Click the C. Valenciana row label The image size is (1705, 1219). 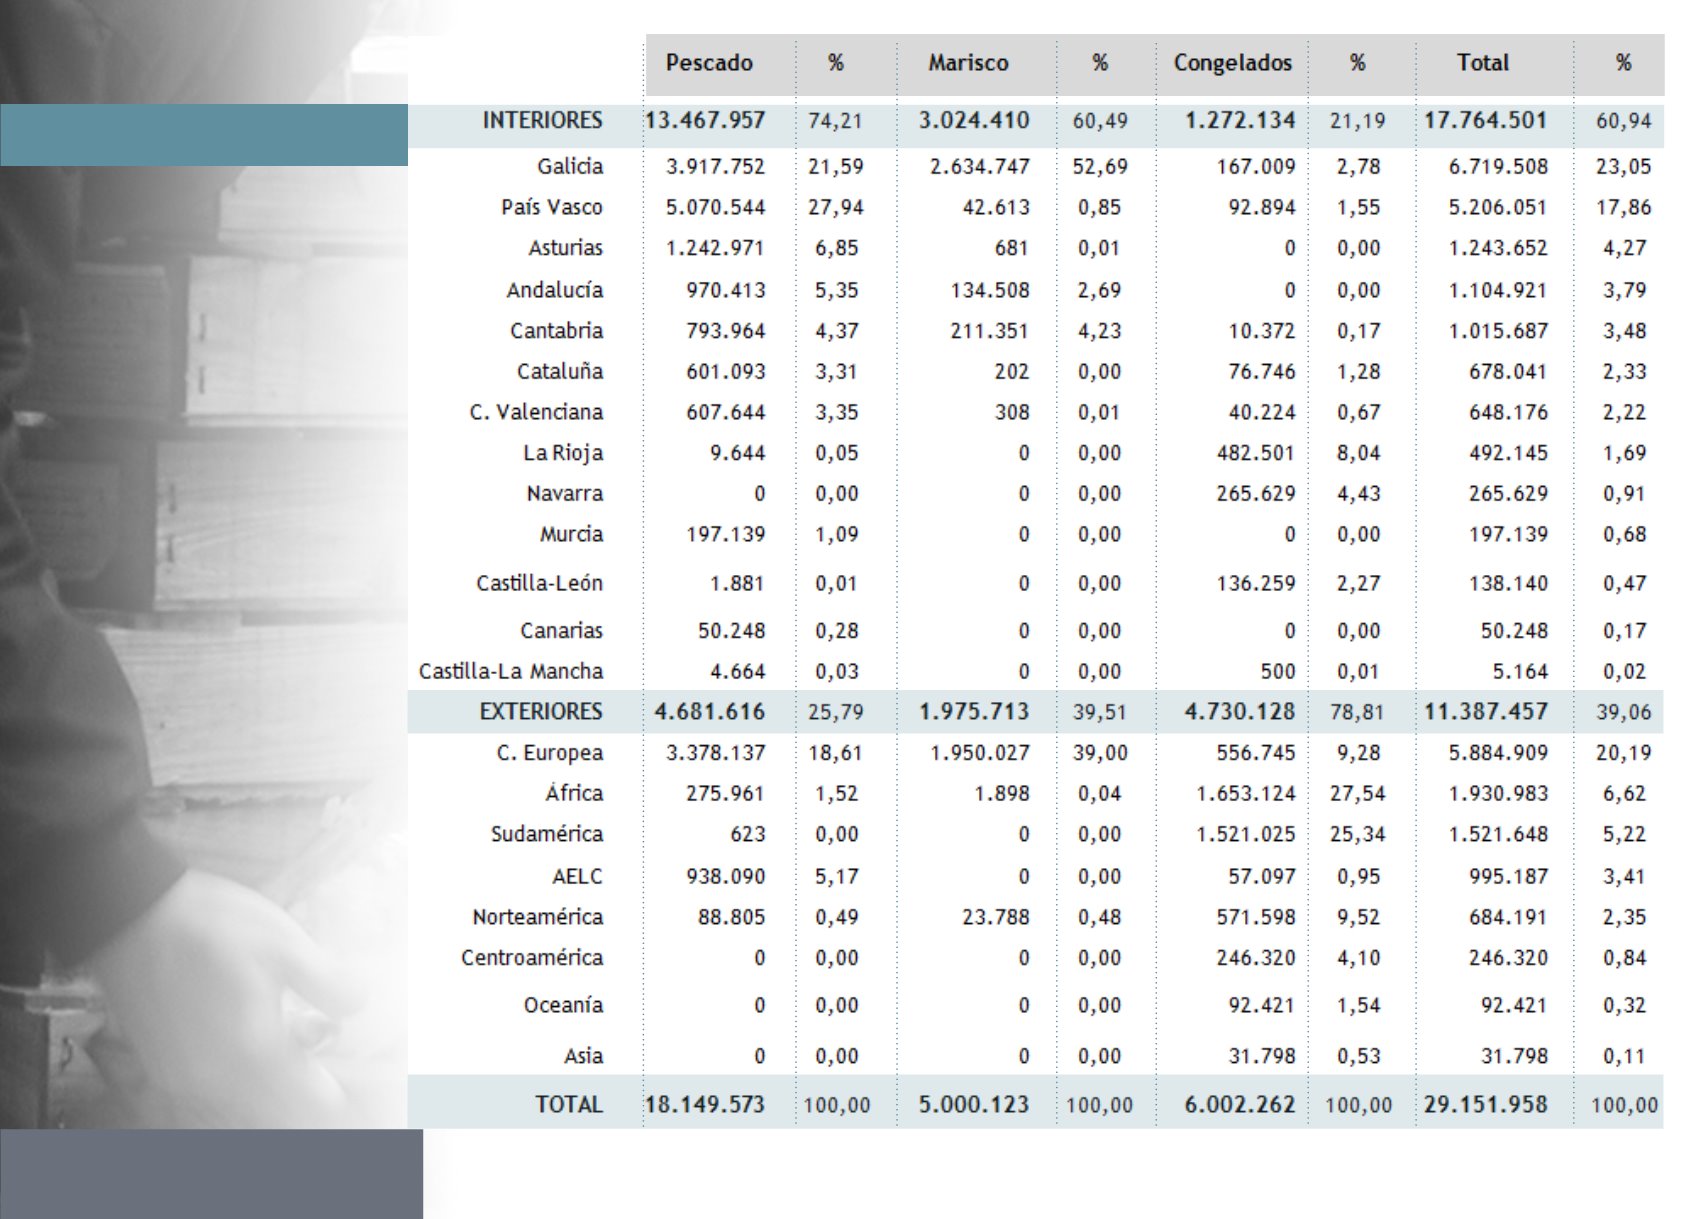(x=536, y=412)
